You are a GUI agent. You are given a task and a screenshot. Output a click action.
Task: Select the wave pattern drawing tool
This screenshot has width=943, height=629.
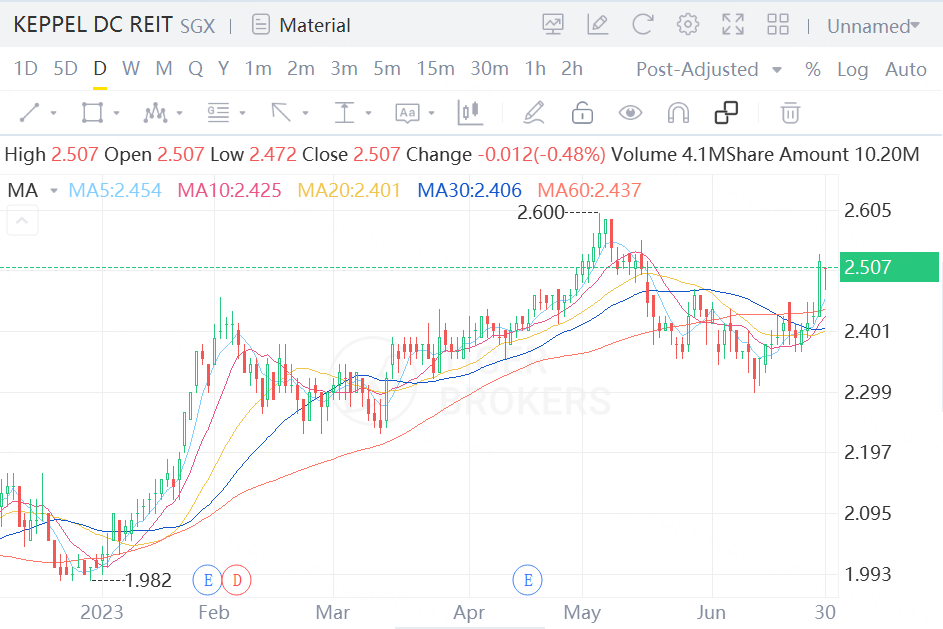pos(155,112)
